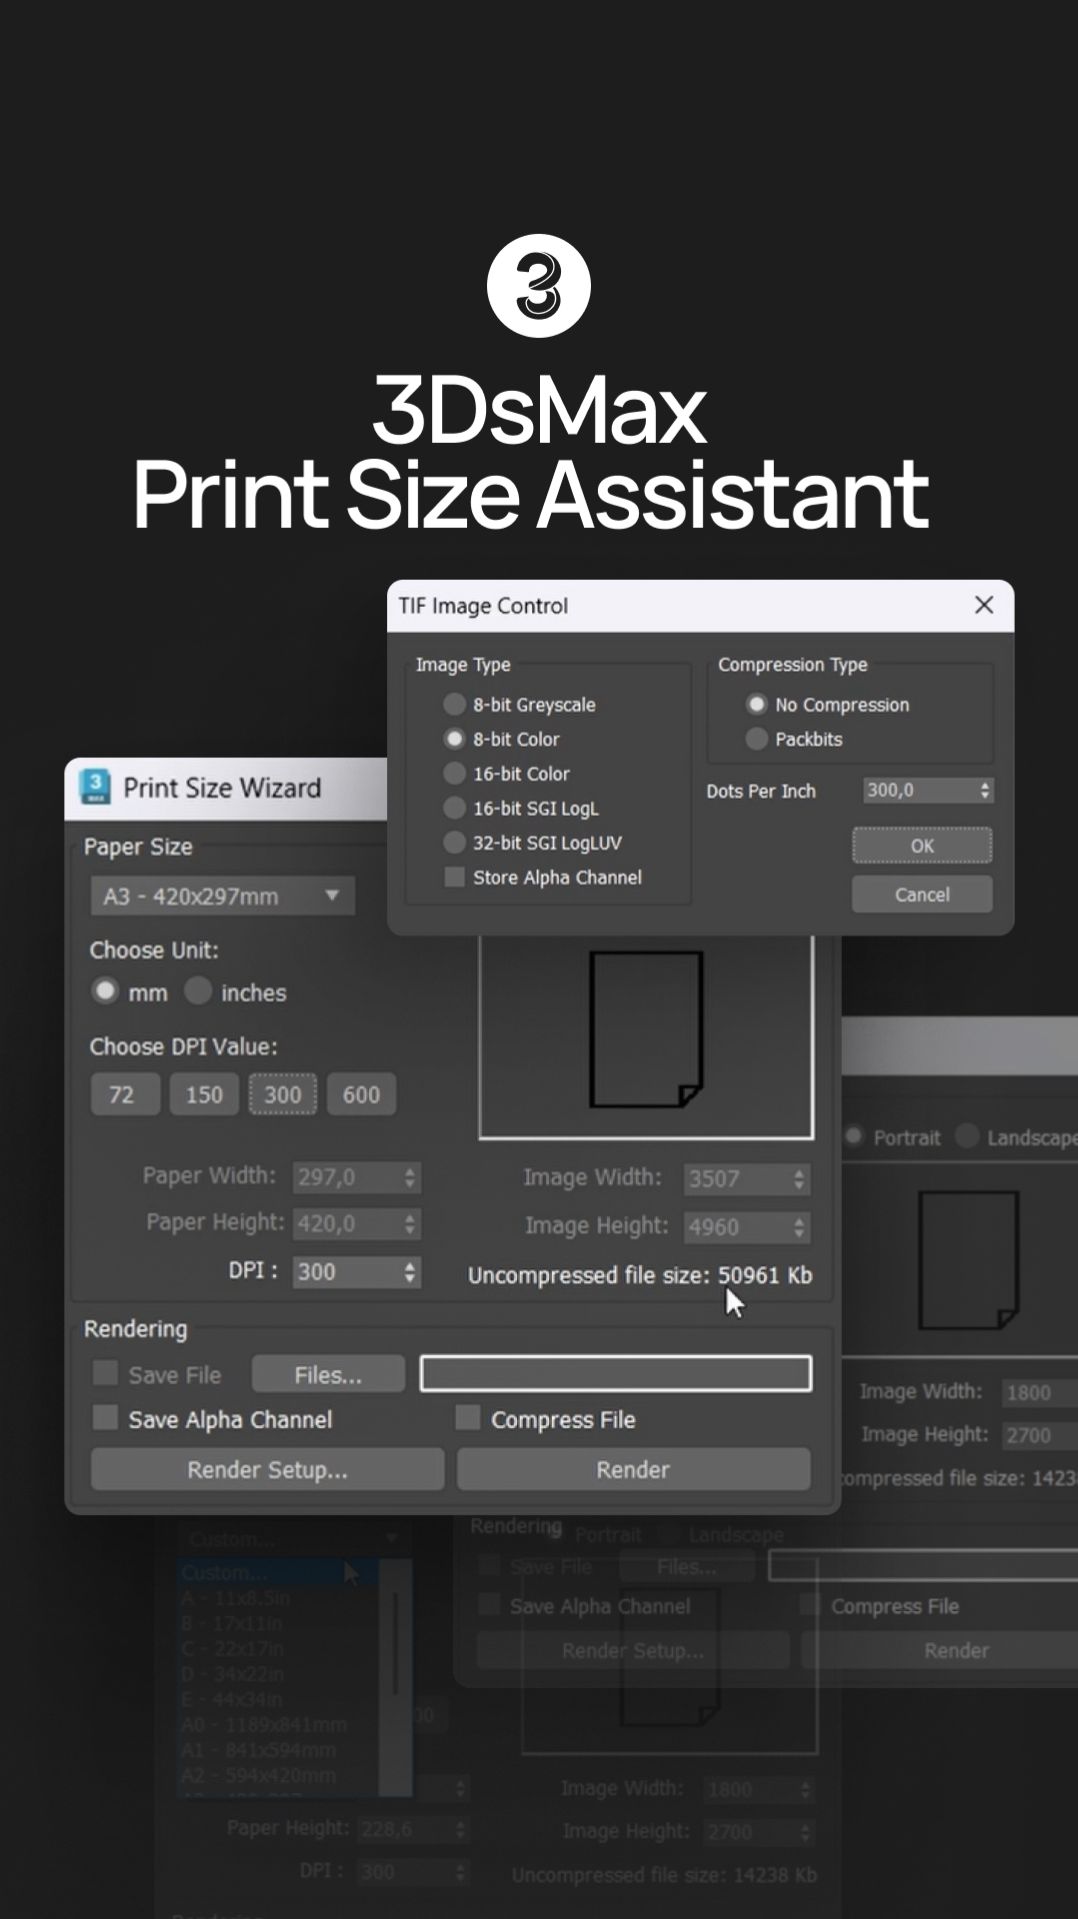Set DPI value to 150
Image resolution: width=1078 pixels, height=1919 pixels.
(x=204, y=1095)
